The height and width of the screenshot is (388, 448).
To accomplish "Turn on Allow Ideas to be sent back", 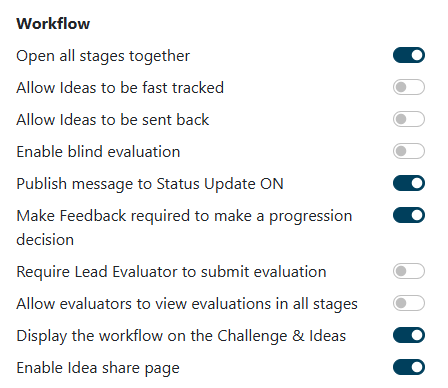I will tap(409, 119).
